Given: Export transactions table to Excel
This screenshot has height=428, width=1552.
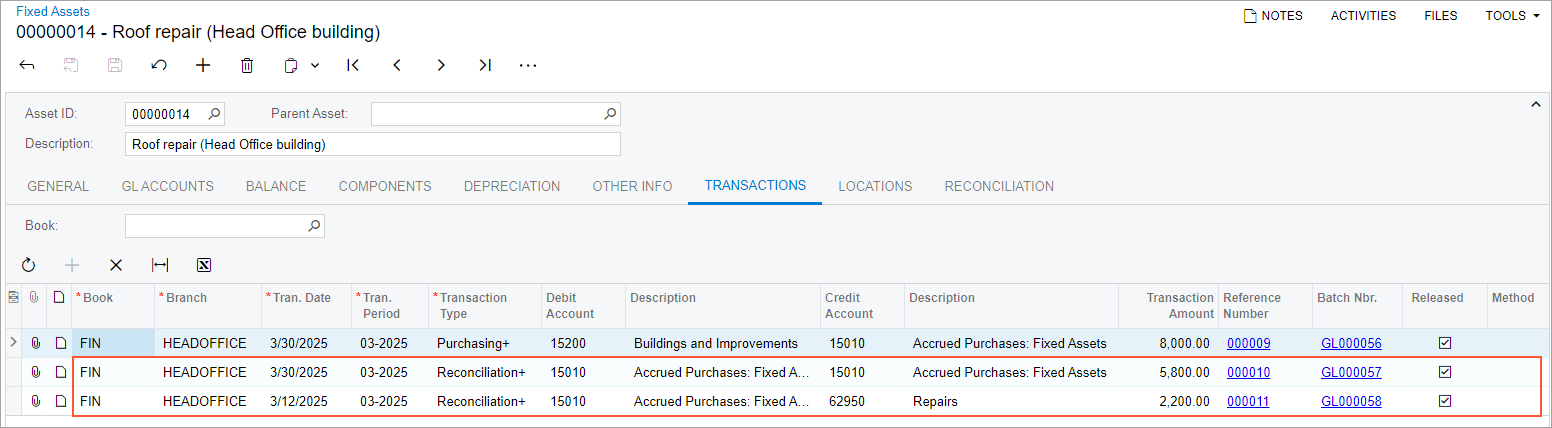Looking at the screenshot, I should point(204,265).
